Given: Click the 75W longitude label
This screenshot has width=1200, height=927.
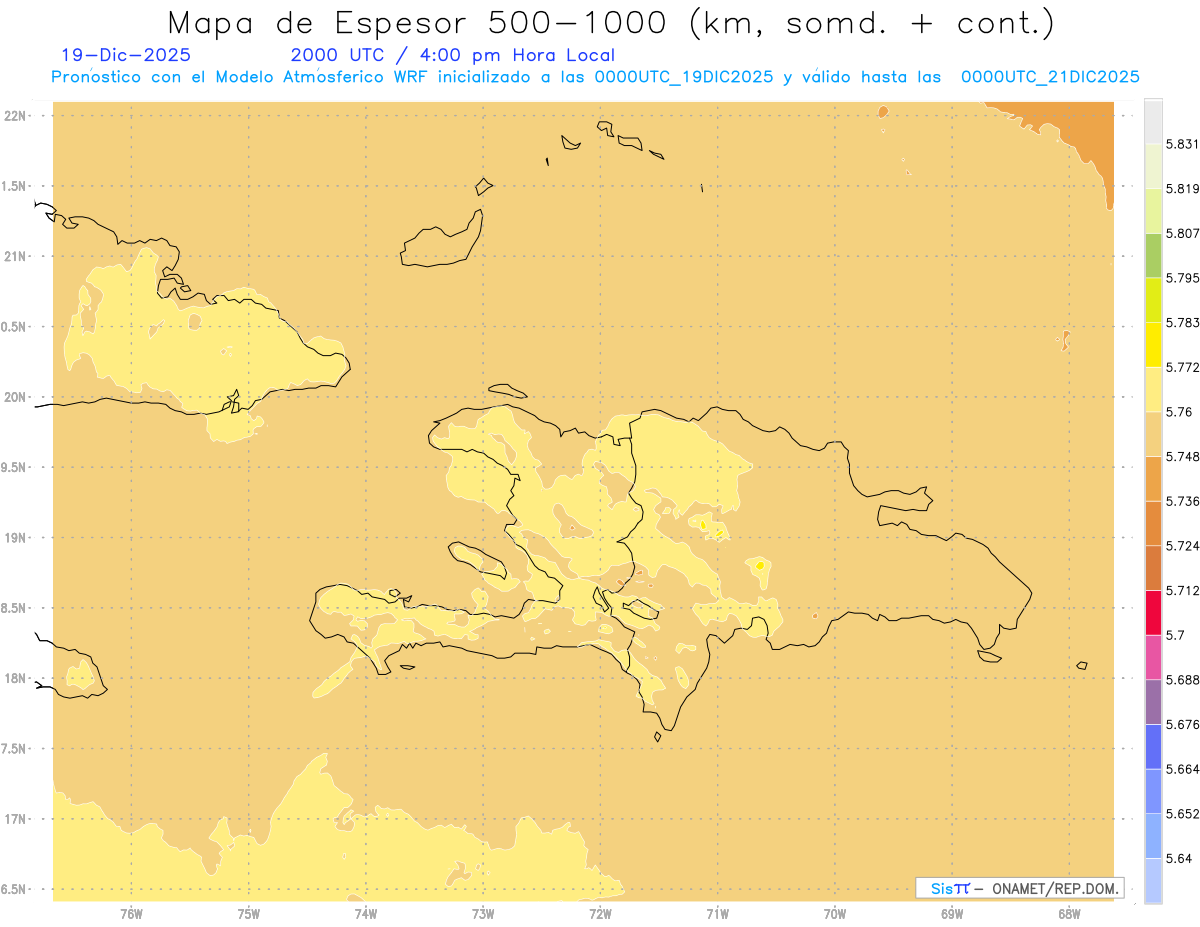Looking at the screenshot, I should coord(248,914).
